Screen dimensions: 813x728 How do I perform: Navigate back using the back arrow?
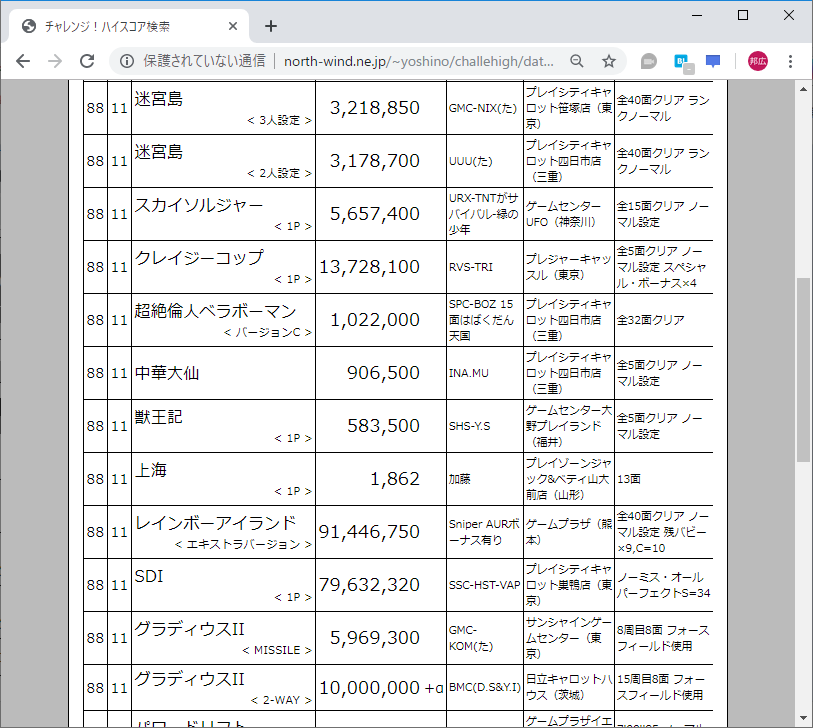(x=22, y=60)
